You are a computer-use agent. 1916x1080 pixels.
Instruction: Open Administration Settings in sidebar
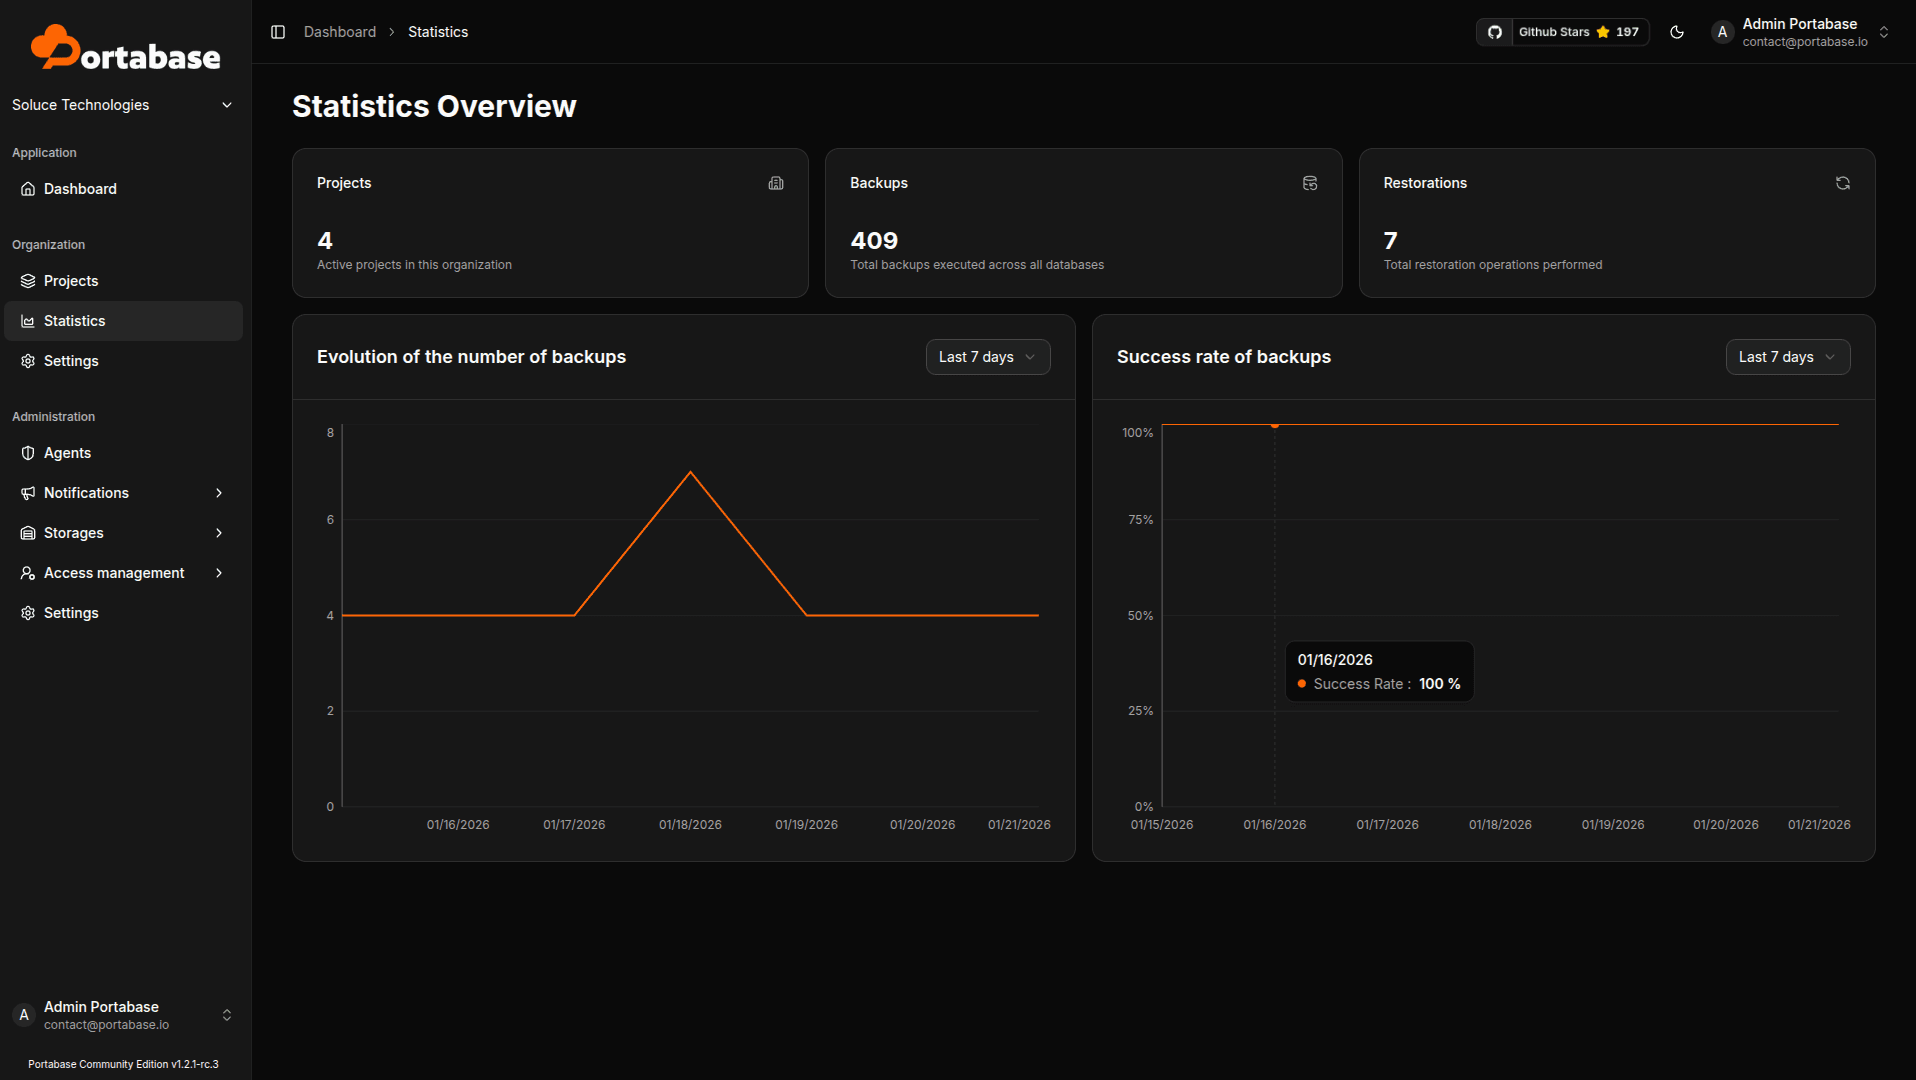pos(123,613)
